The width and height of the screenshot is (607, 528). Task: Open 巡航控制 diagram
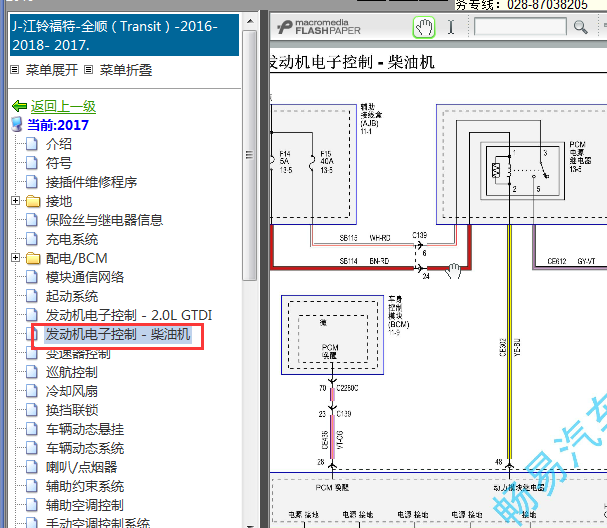[x=72, y=372]
